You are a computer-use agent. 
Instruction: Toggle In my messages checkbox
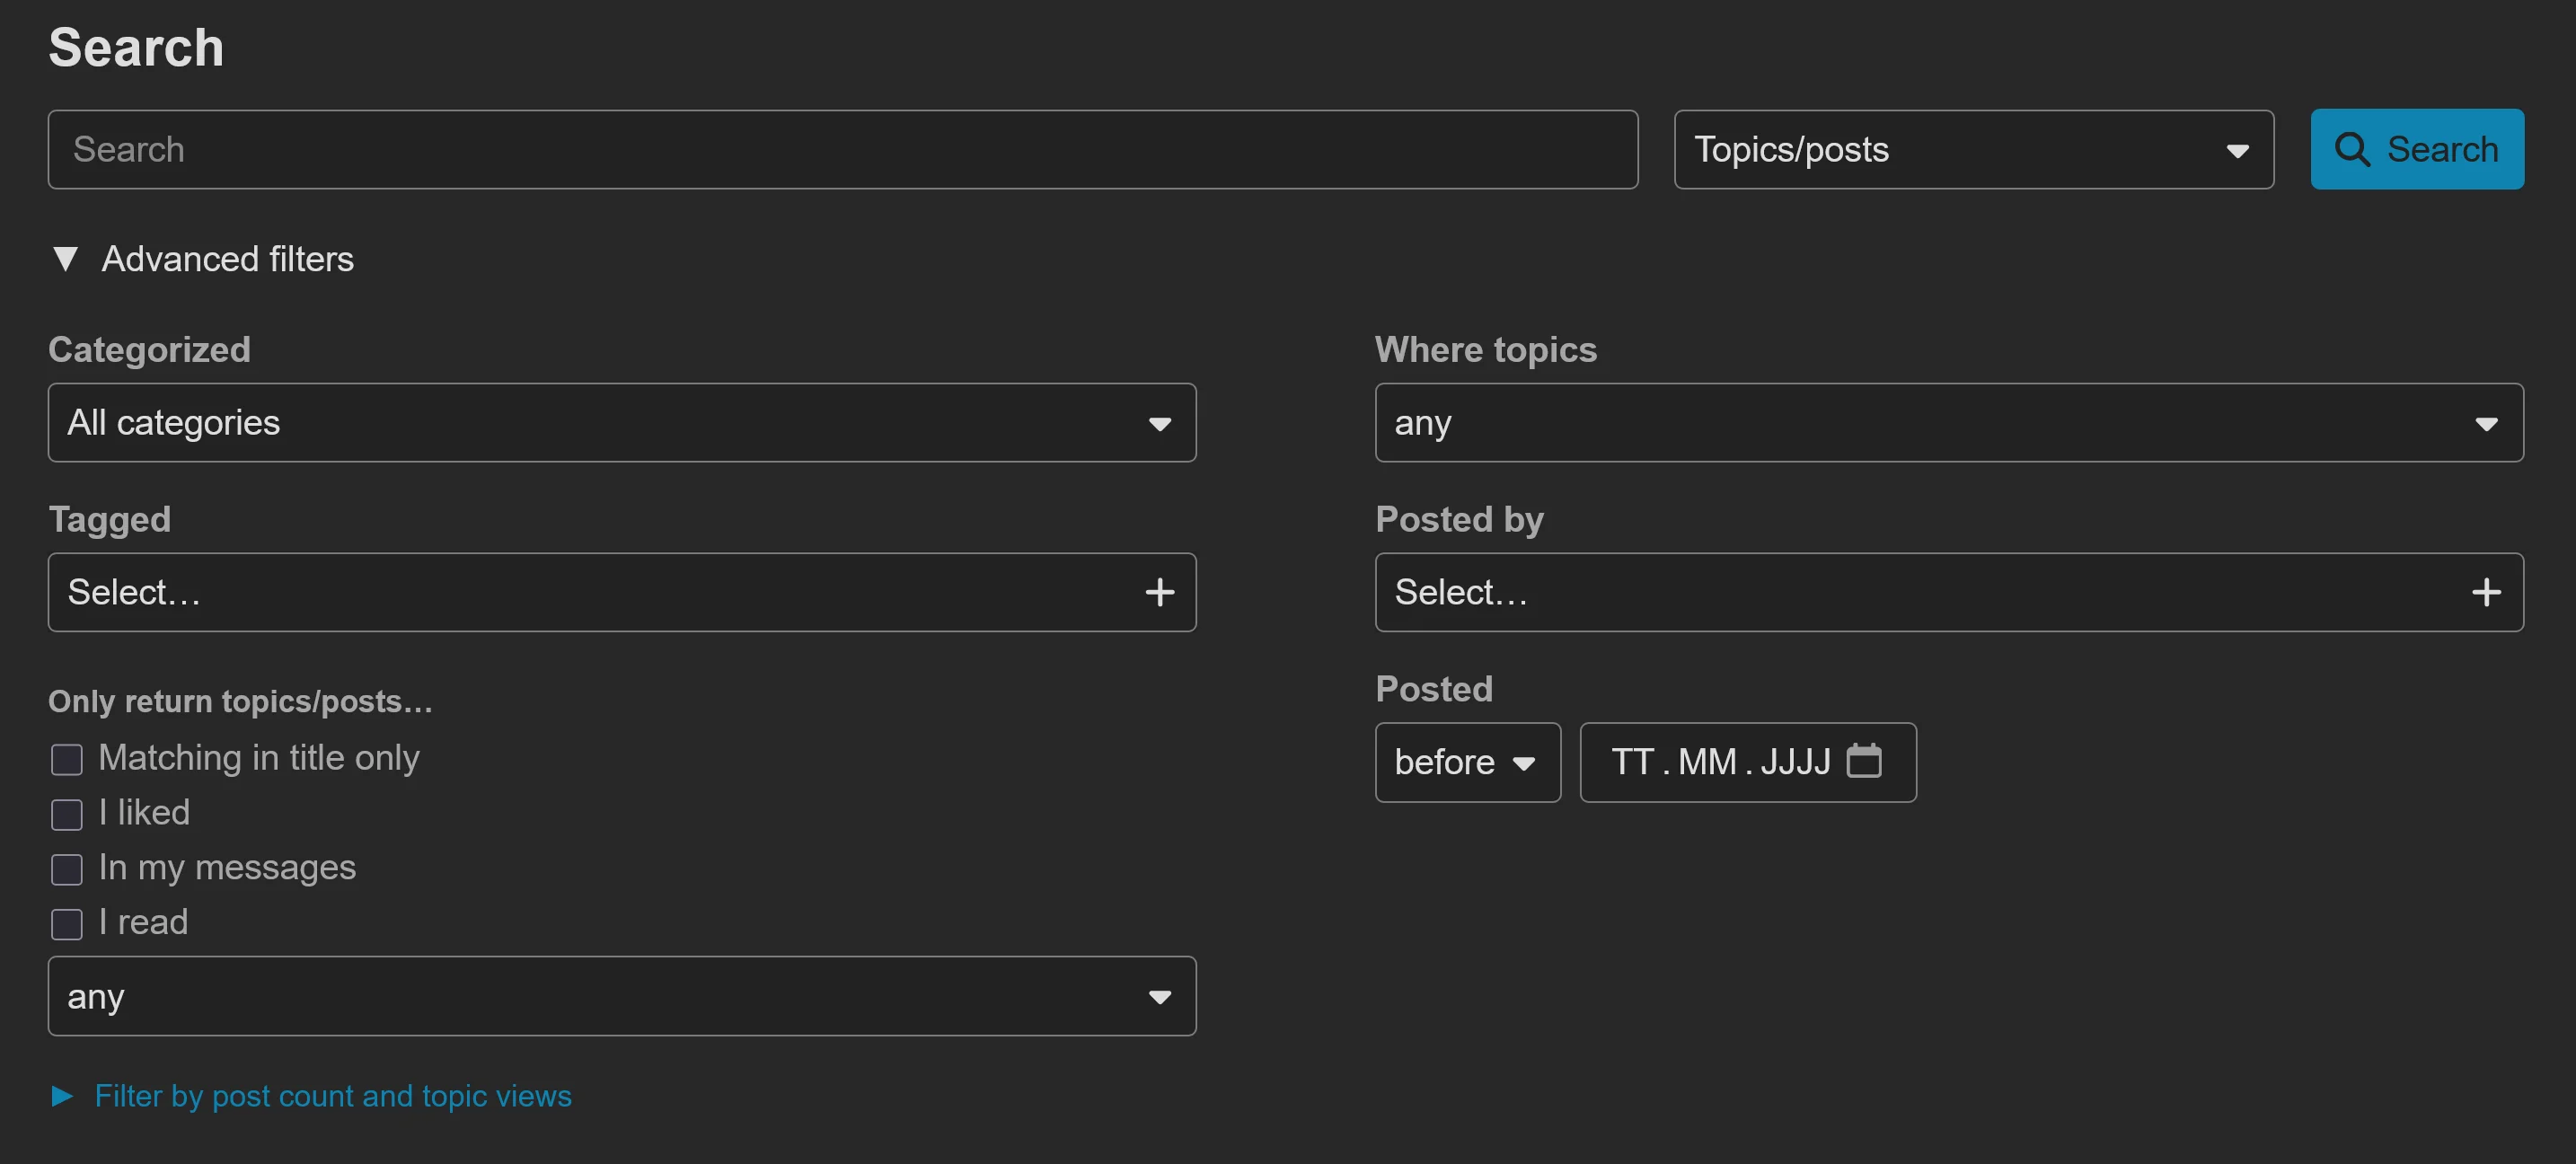pyautogui.click(x=67, y=869)
